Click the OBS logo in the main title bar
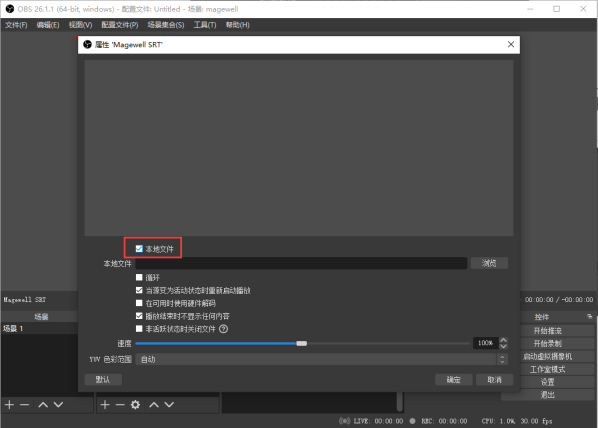 pyautogui.click(x=10, y=9)
